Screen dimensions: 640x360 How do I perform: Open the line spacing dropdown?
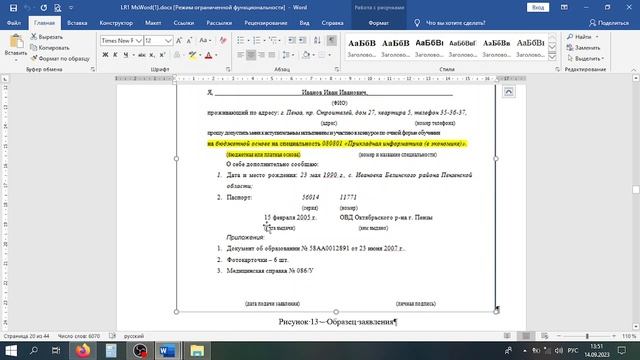pyautogui.click(x=293, y=55)
